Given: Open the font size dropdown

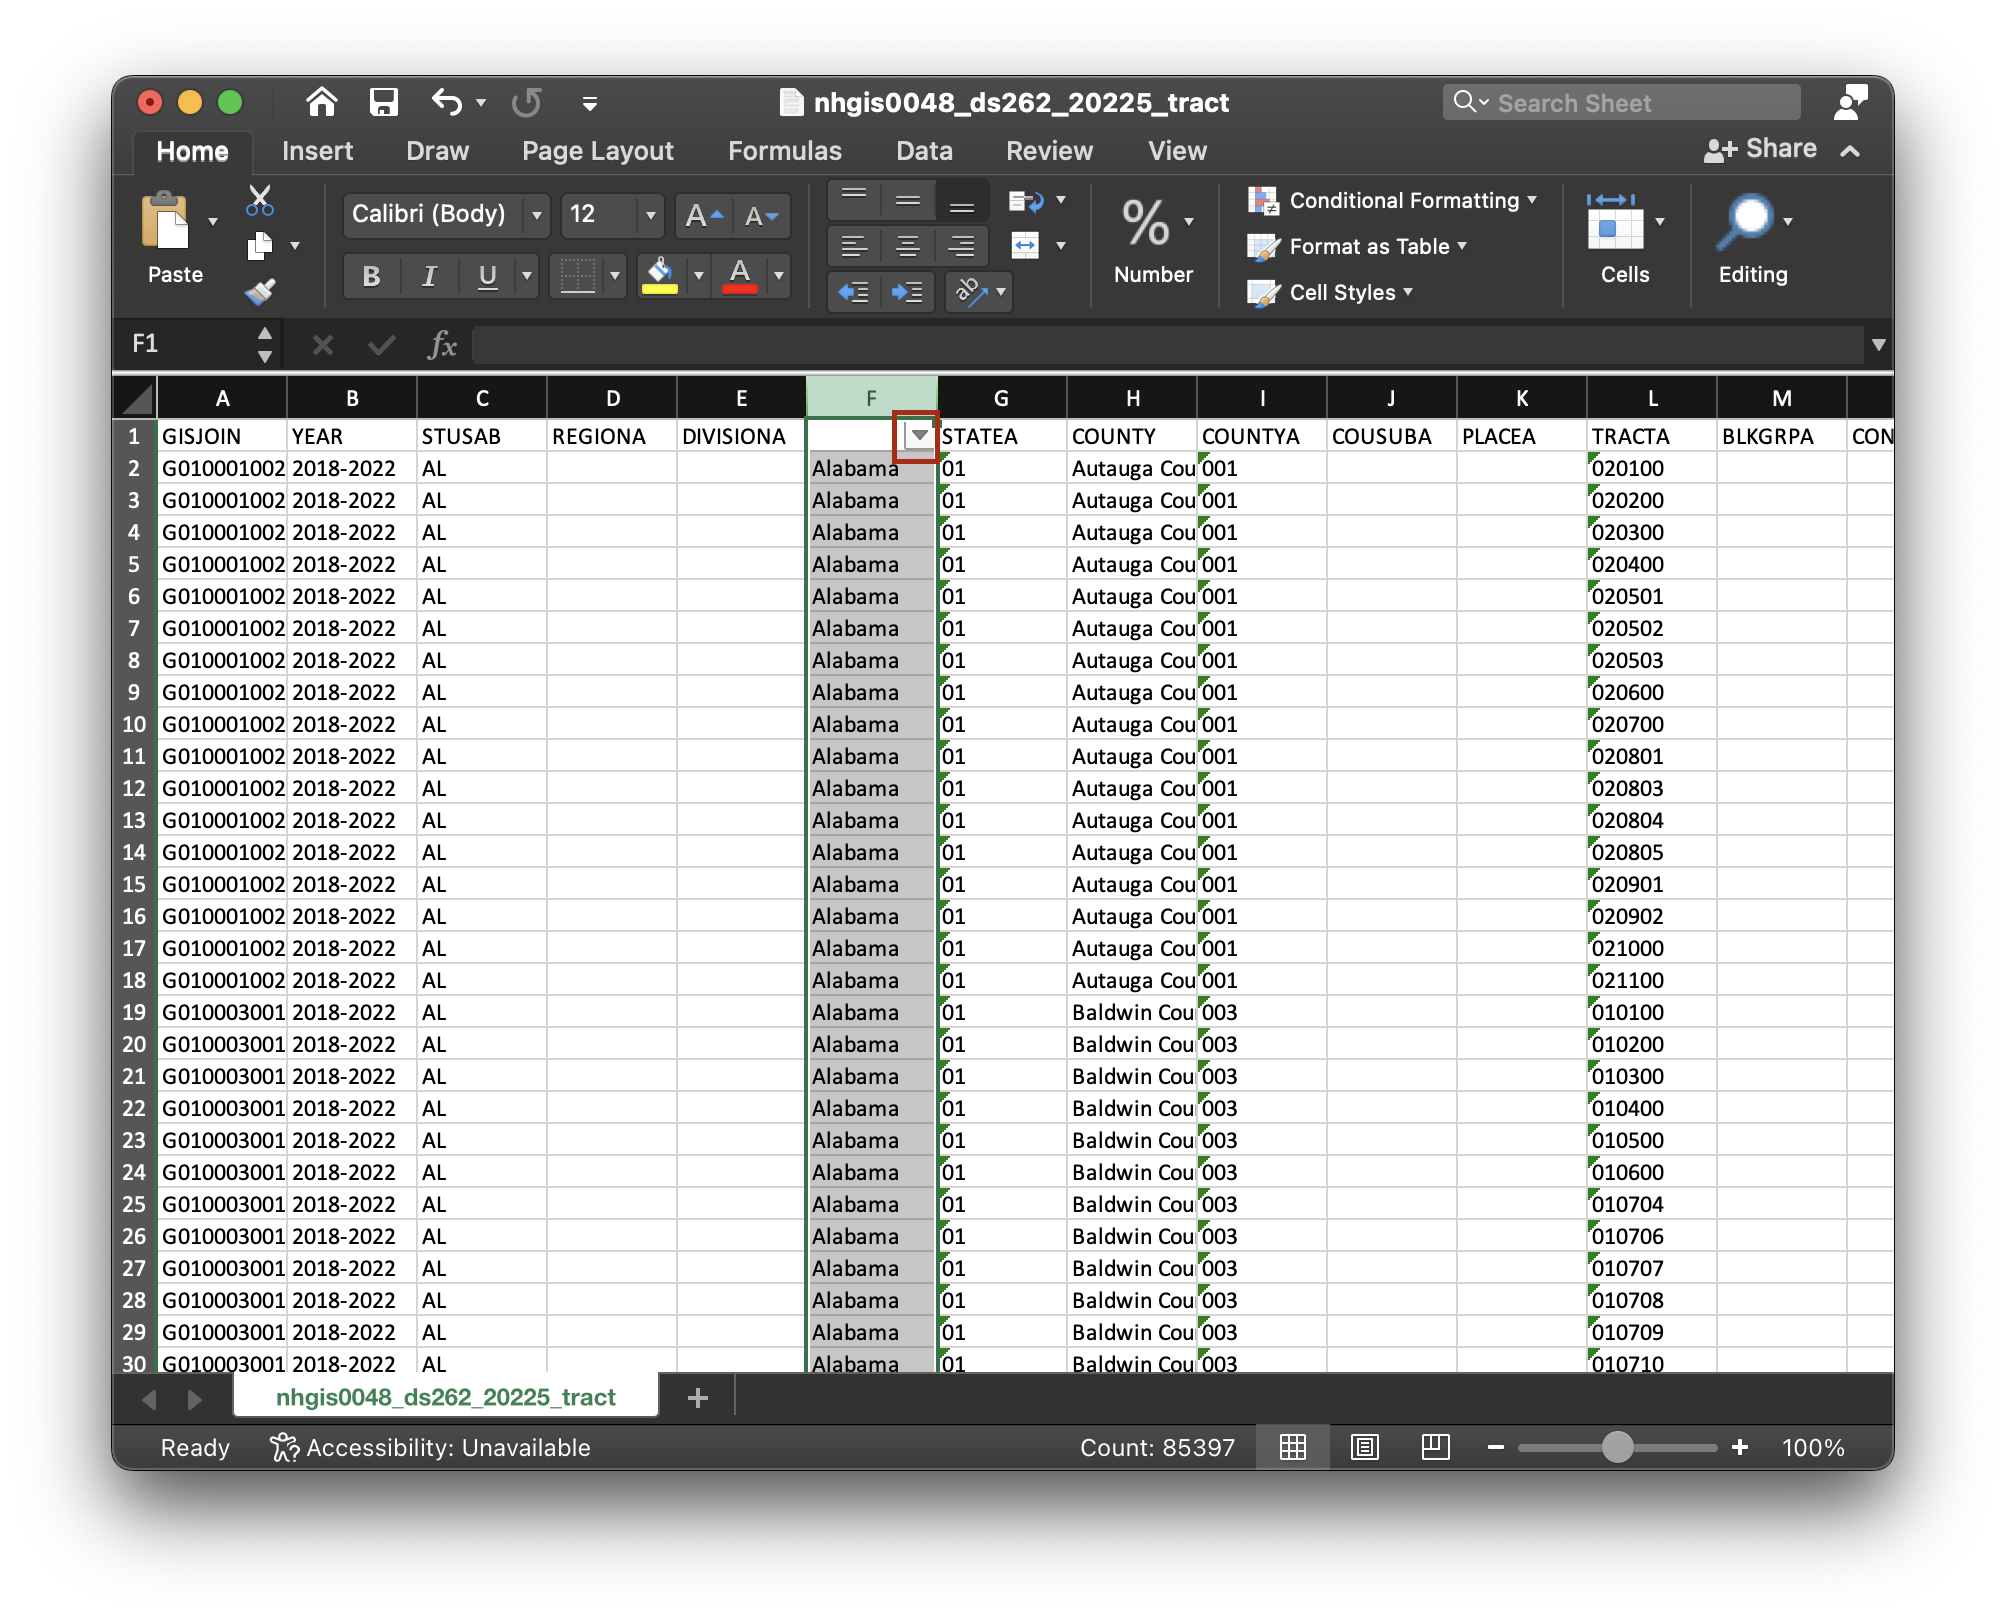Looking at the screenshot, I should [651, 215].
